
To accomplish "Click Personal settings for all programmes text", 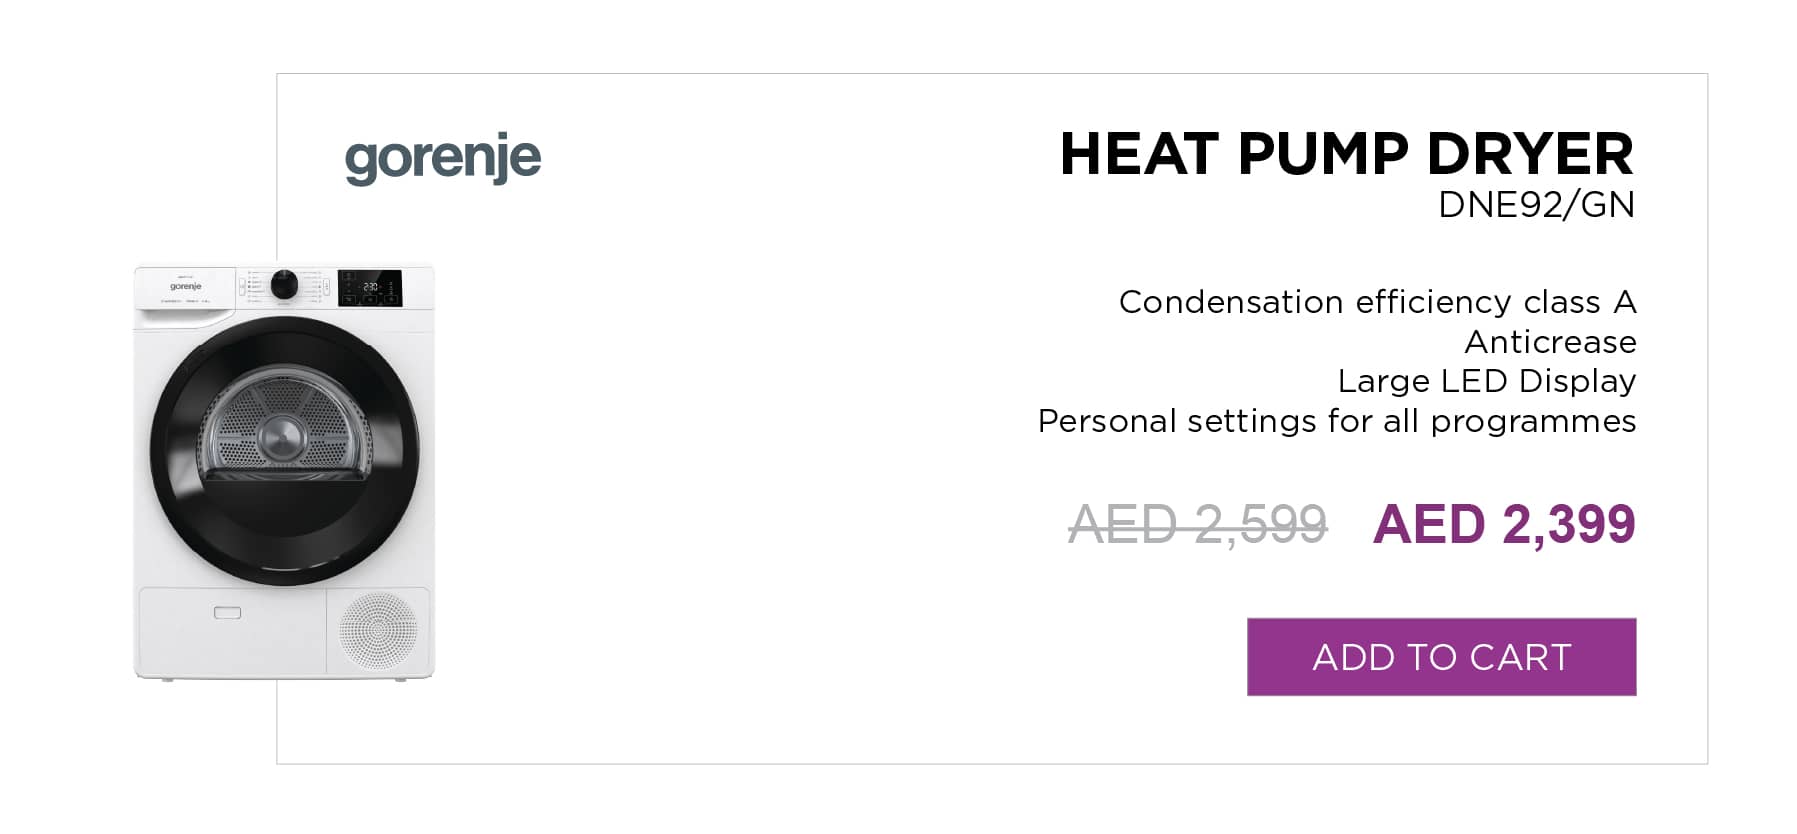I will click(1337, 421).
